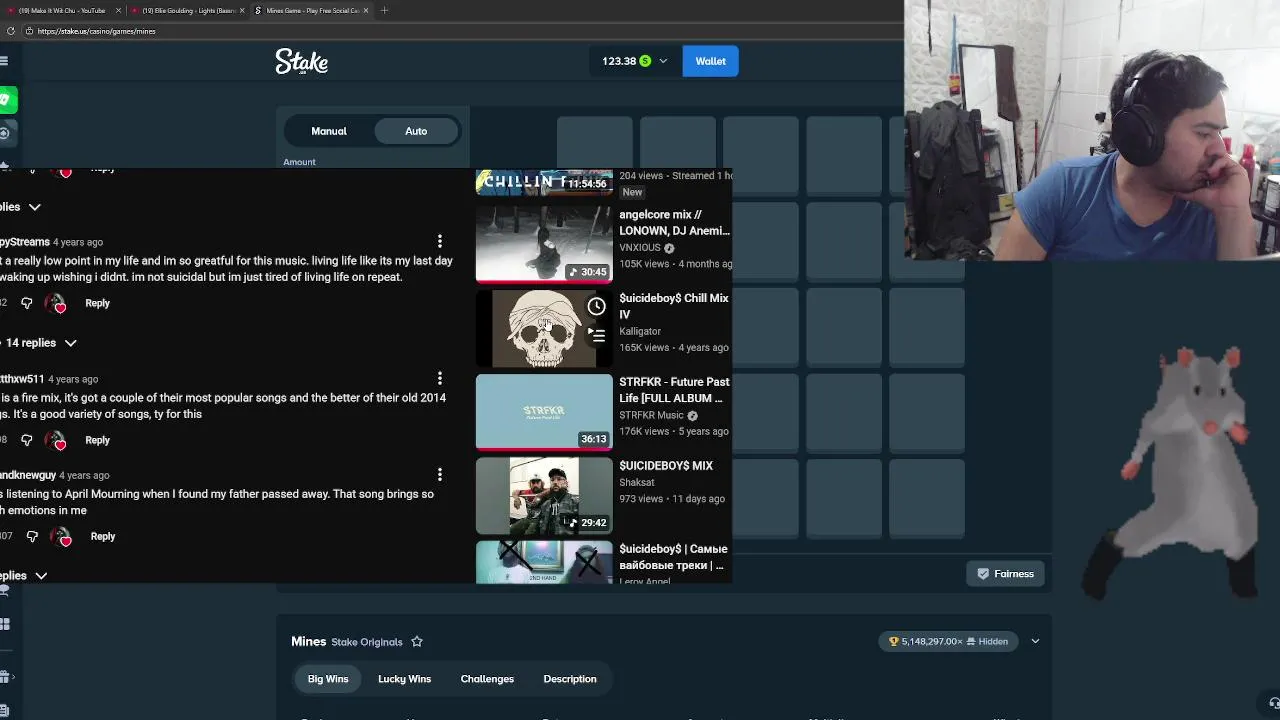Open the STRFKR Music channel name
Screen dimensions: 1280x720
click(651, 415)
